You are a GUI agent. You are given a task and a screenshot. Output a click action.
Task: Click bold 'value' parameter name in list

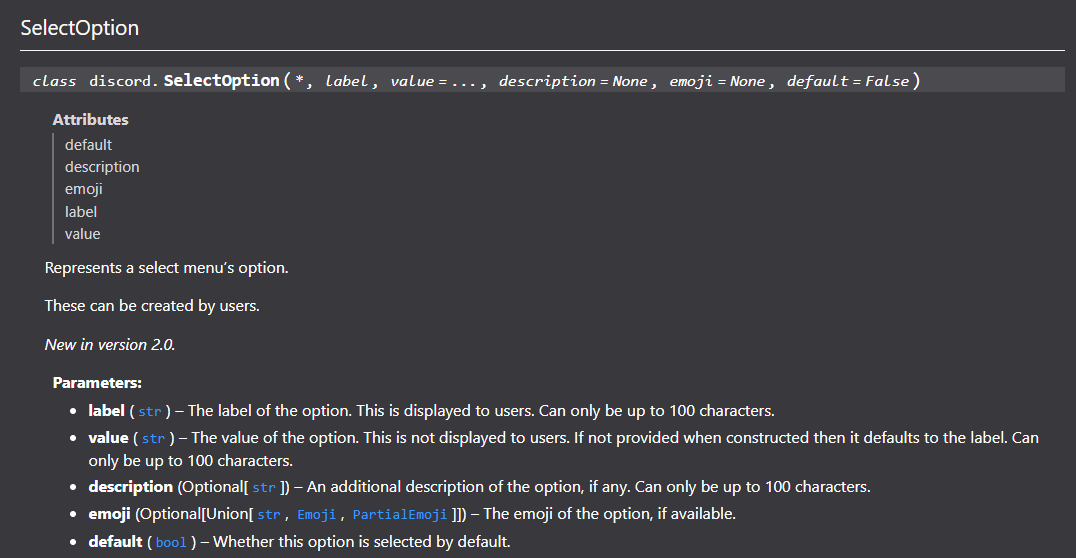(x=108, y=438)
